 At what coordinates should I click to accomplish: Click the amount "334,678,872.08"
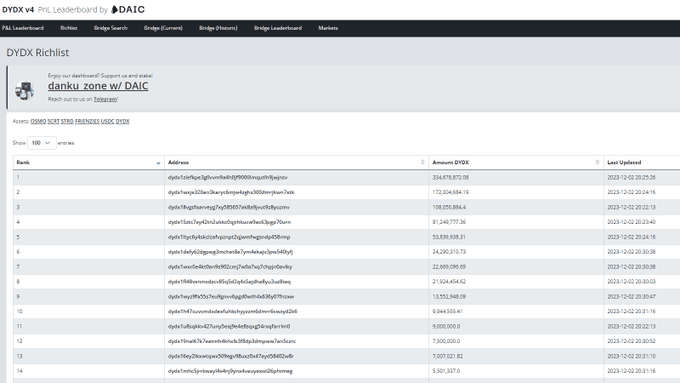click(x=450, y=177)
